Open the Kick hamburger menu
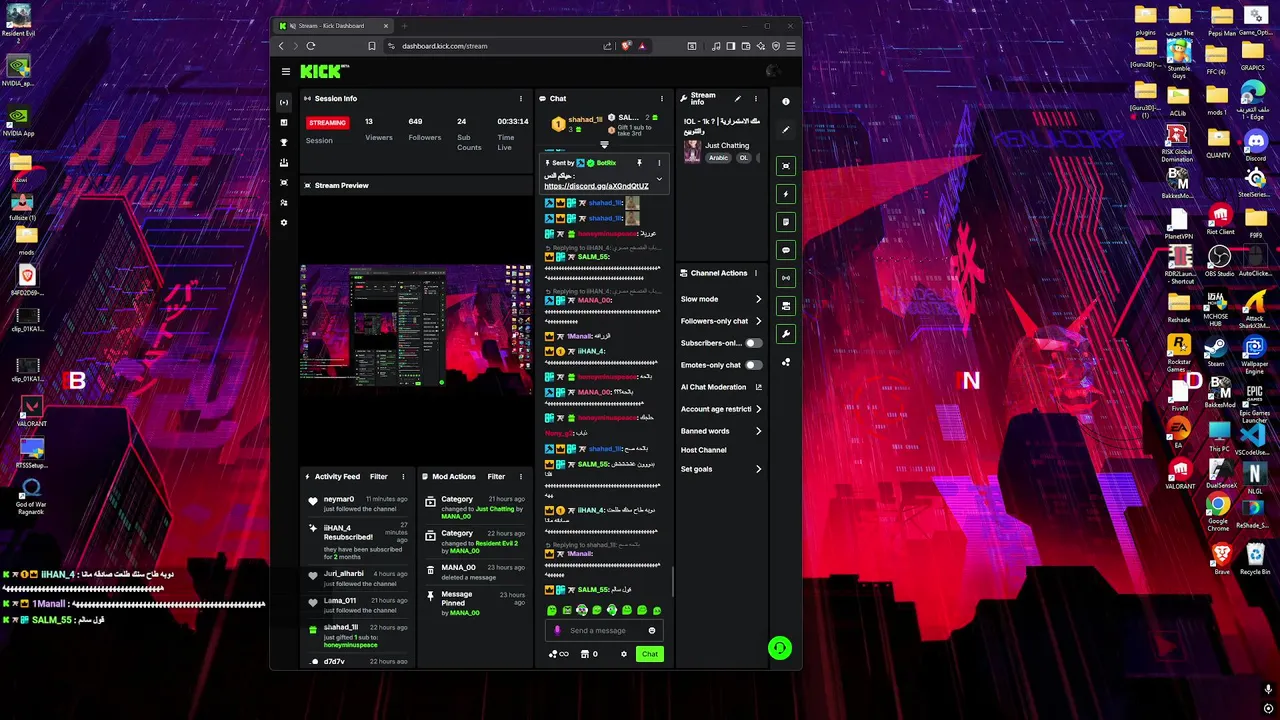 [x=286, y=71]
